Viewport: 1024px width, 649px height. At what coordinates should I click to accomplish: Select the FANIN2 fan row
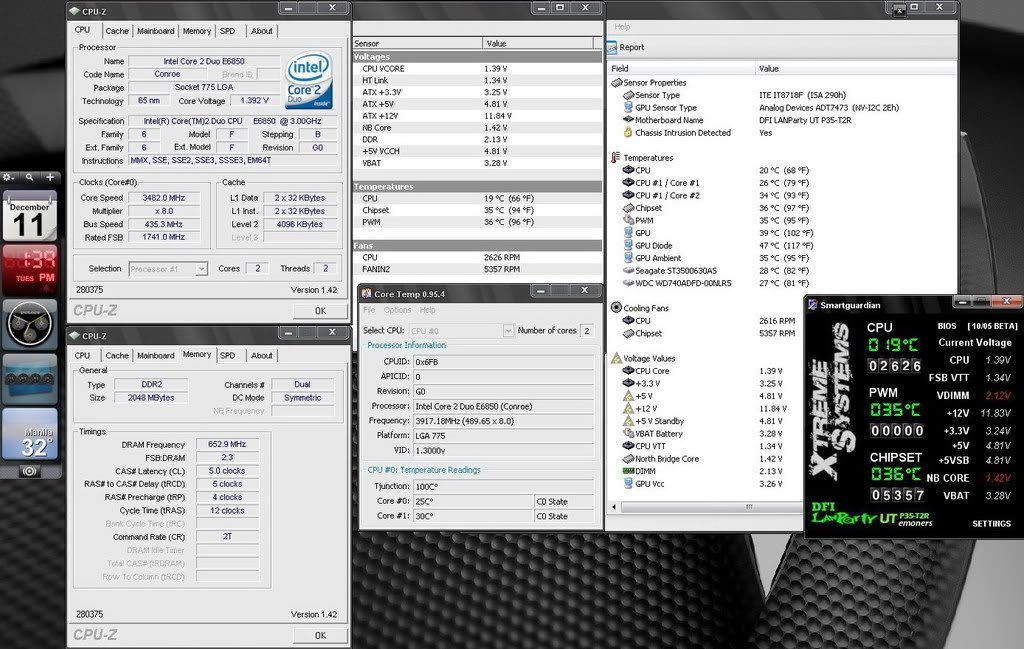point(477,269)
